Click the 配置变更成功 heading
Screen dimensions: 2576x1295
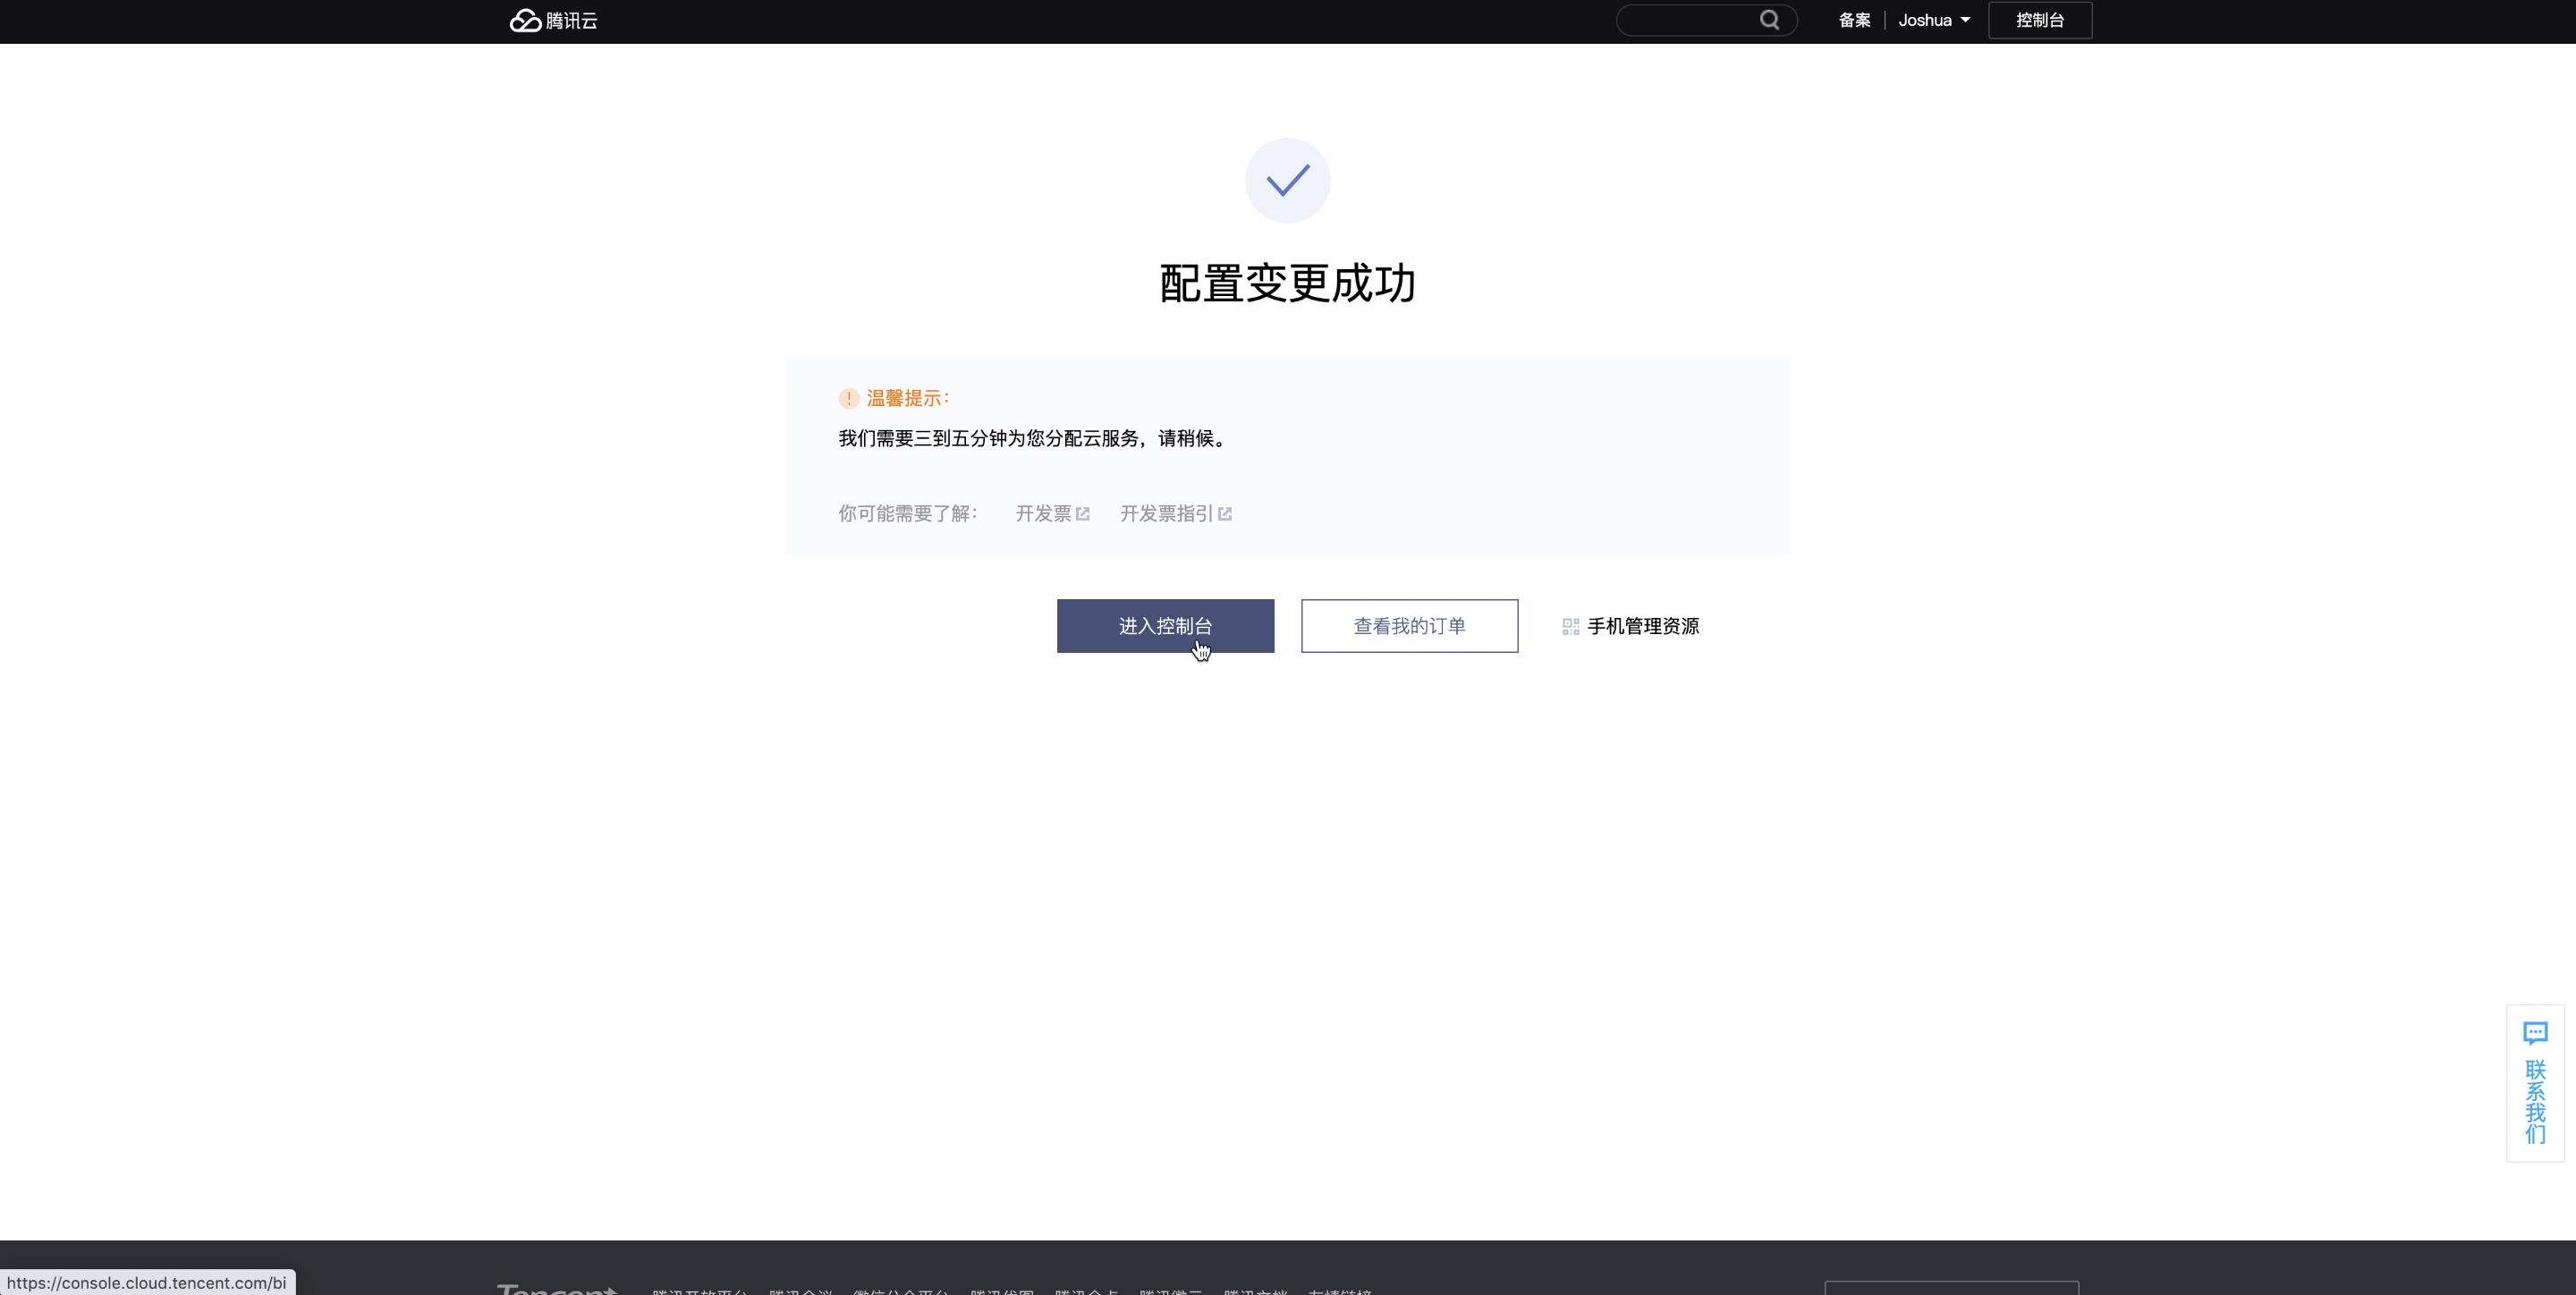pyautogui.click(x=1287, y=284)
